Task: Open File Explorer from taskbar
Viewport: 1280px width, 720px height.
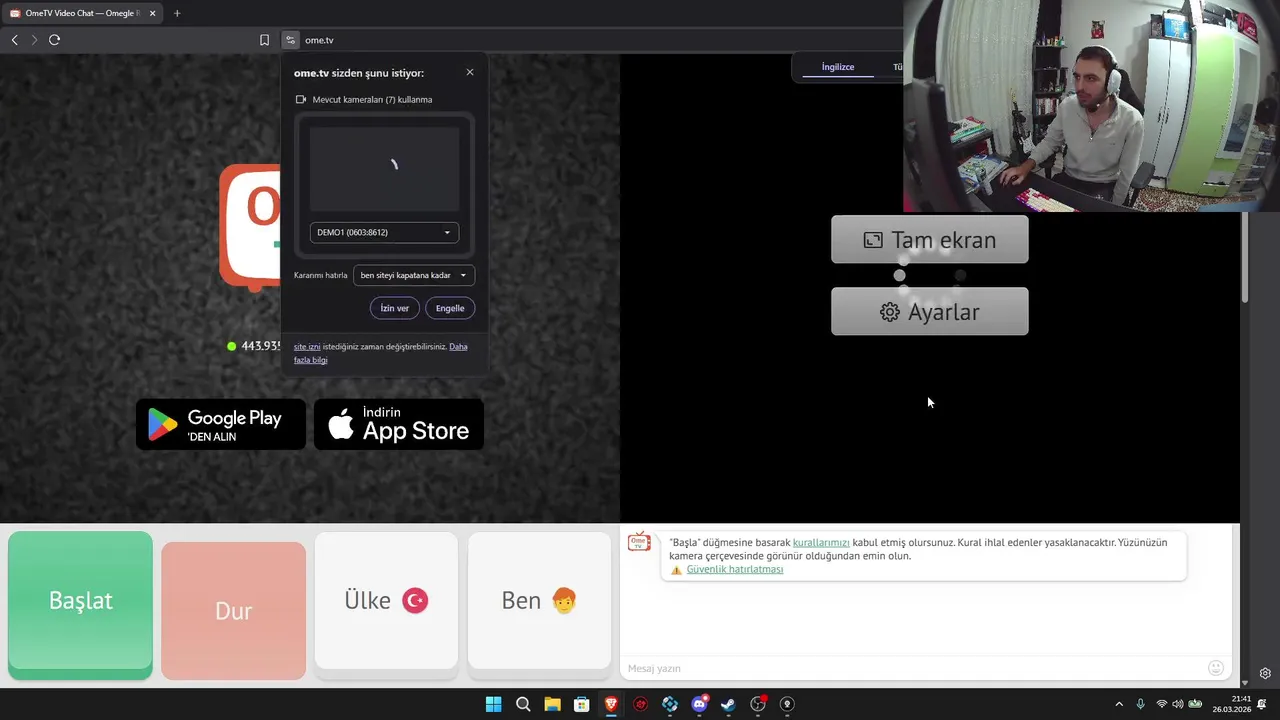Action: pos(552,704)
